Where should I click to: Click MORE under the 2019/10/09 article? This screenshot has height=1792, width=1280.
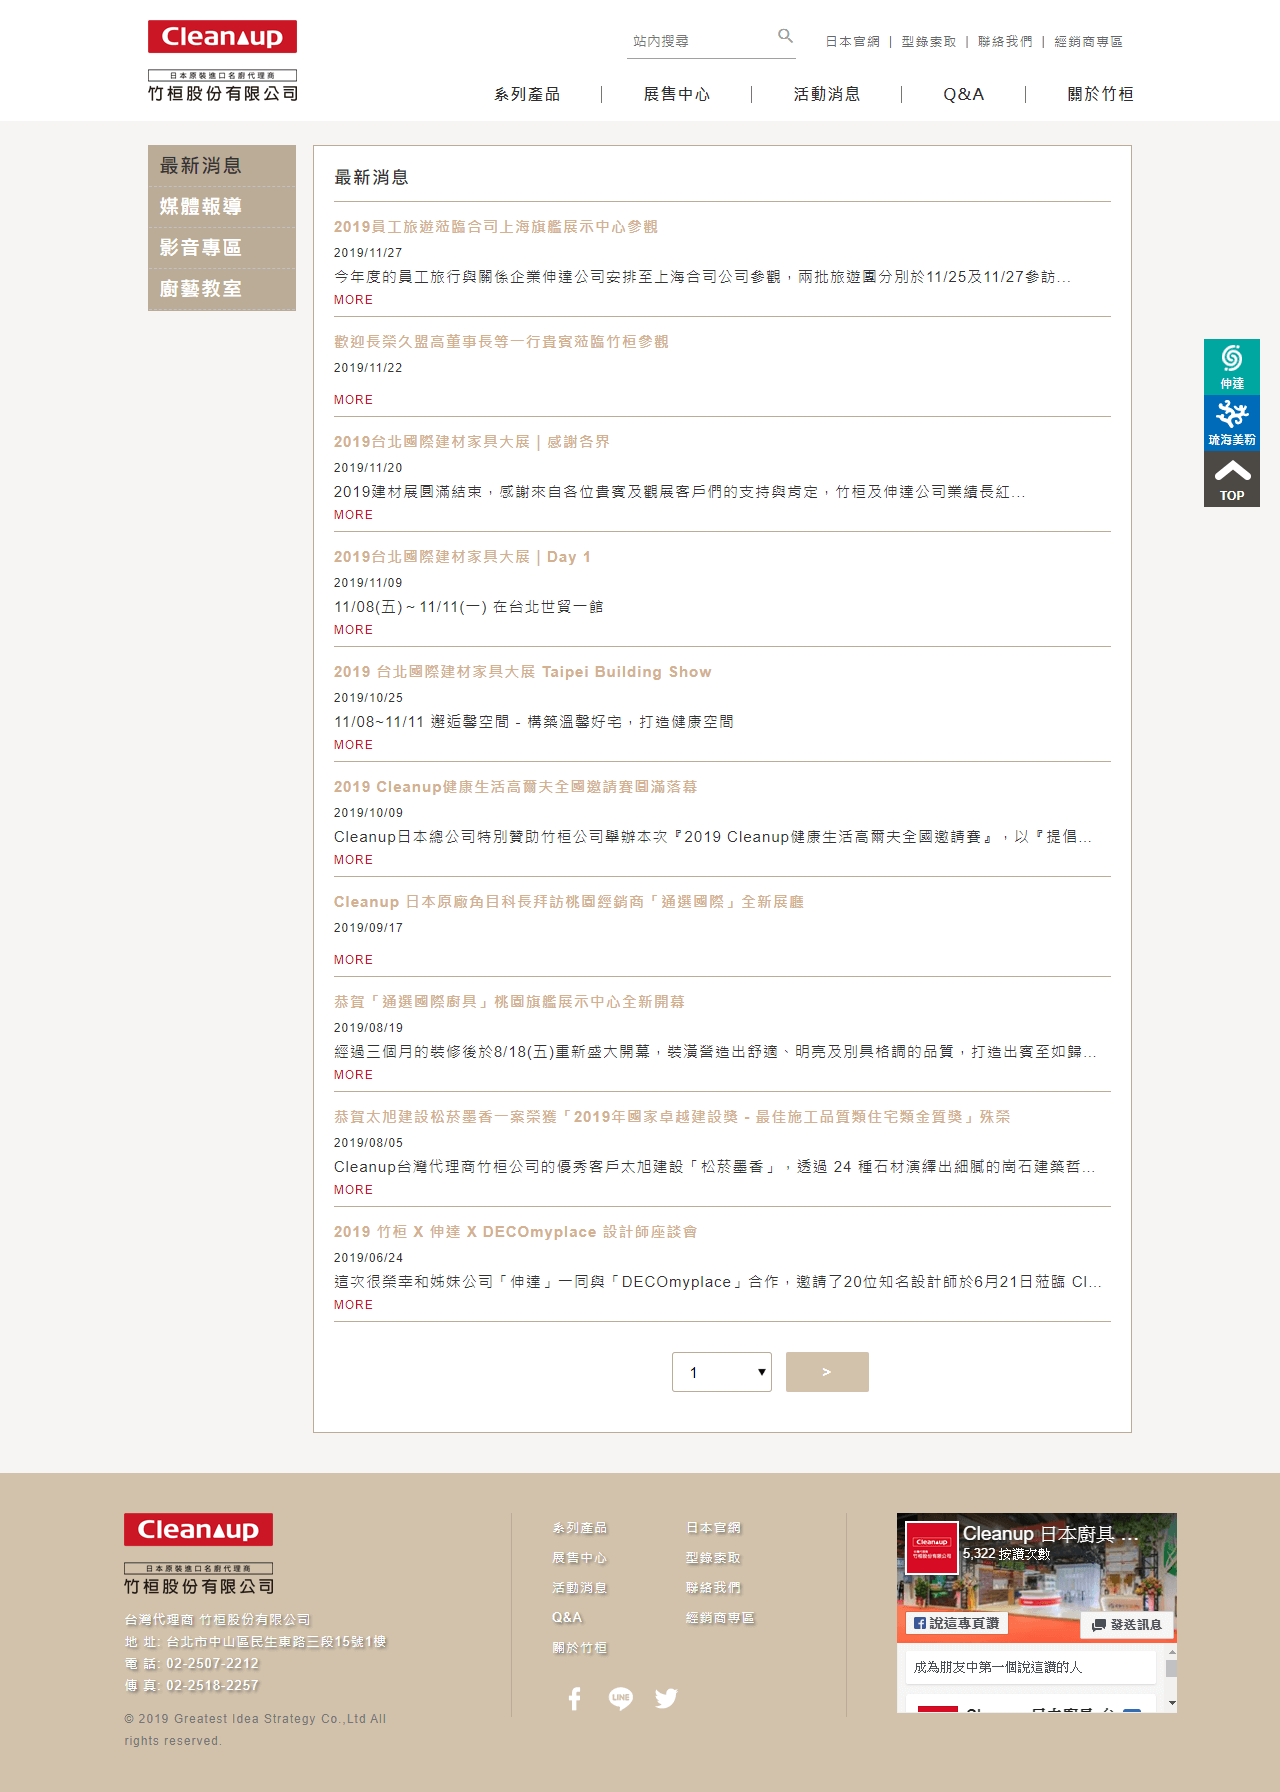(x=353, y=860)
